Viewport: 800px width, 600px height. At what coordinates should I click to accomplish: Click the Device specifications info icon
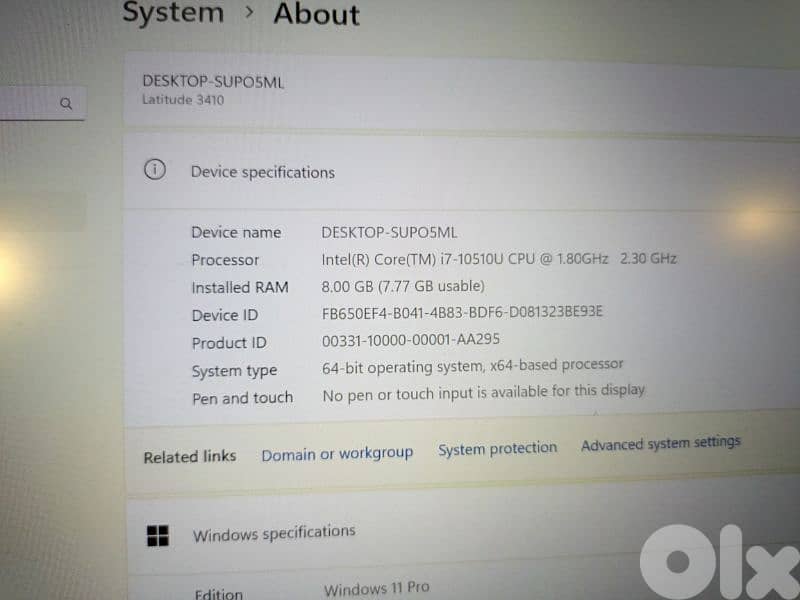point(154,170)
